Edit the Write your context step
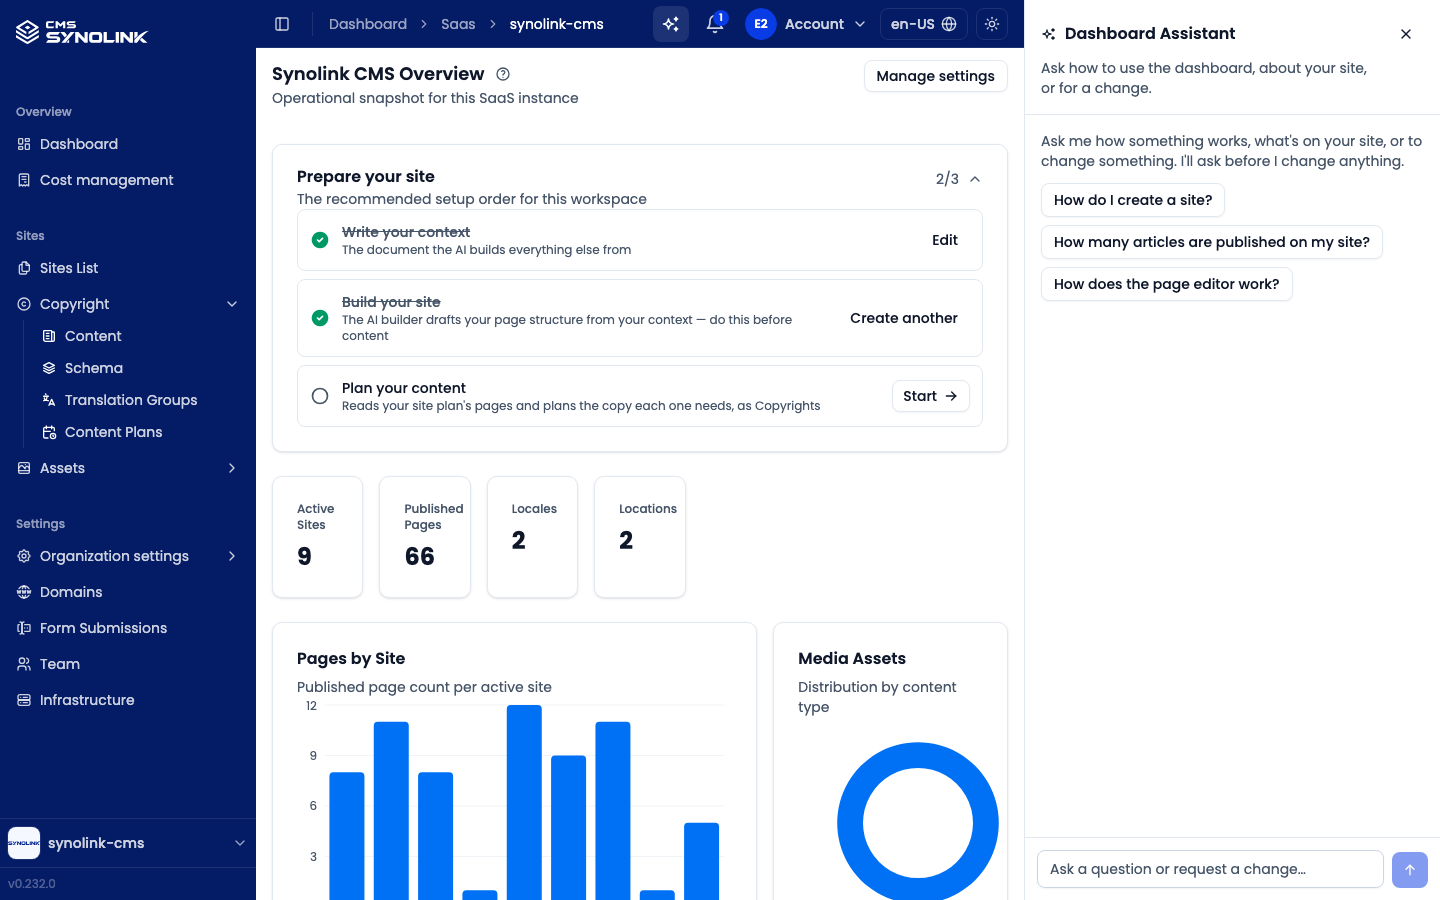Viewport: 1440px width, 900px height. 945,240
